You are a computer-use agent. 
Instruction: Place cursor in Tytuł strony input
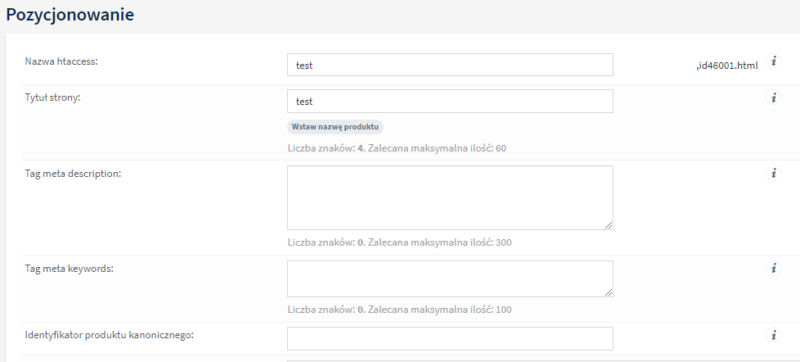click(x=450, y=101)
